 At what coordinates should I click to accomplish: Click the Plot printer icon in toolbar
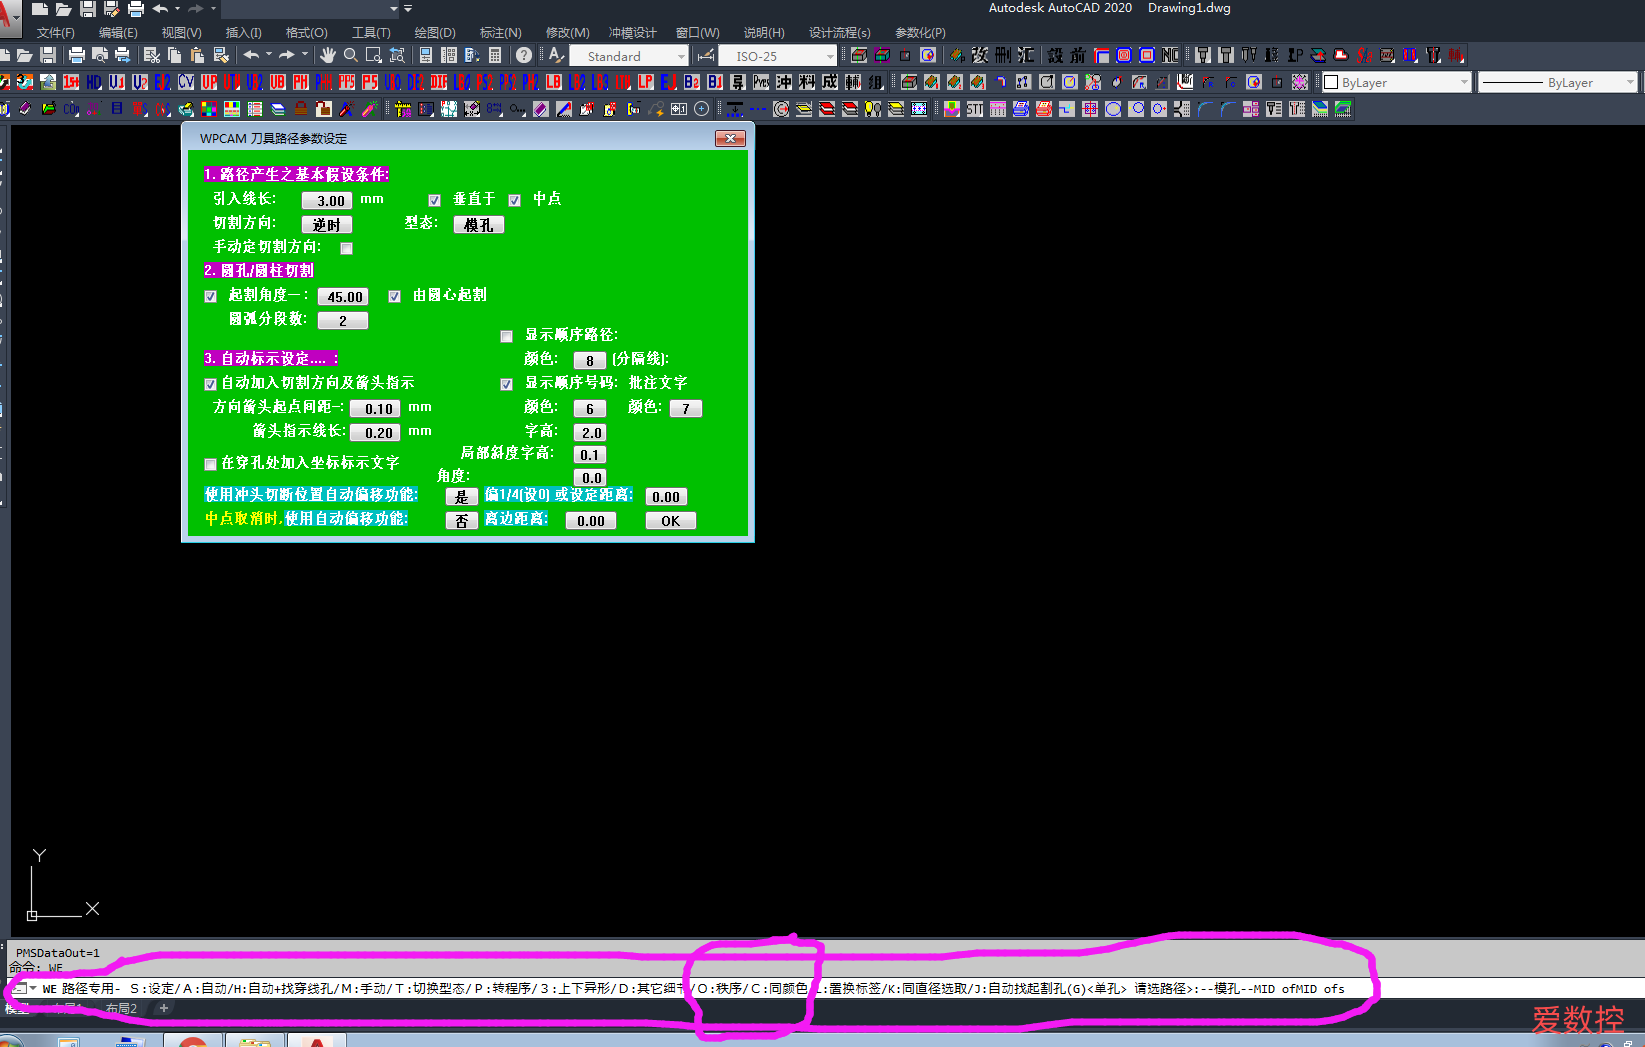point(76,55)
